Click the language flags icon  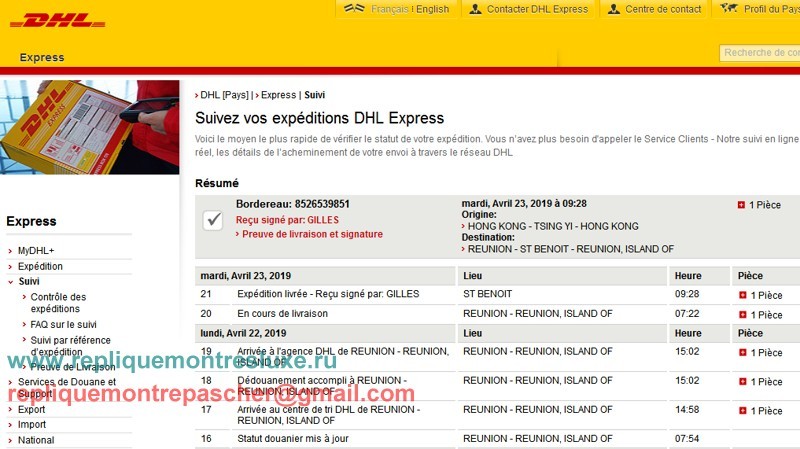click(x=354, y=9)
